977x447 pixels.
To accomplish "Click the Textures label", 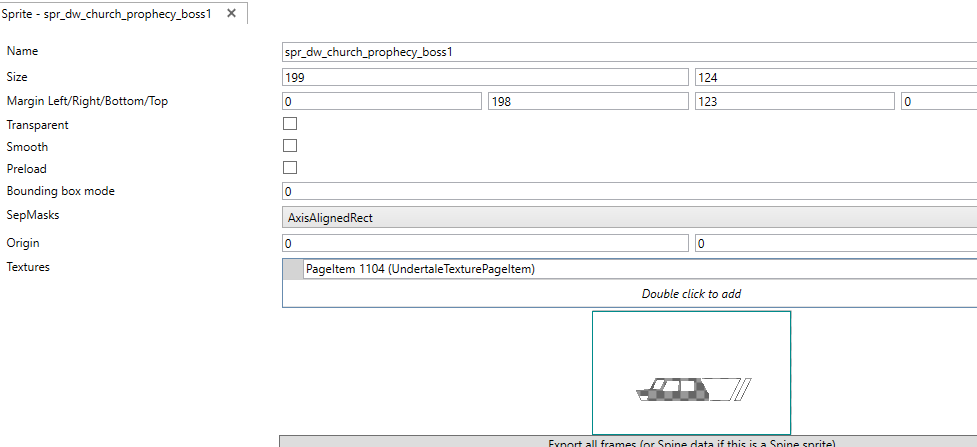I will coord(28,267).
